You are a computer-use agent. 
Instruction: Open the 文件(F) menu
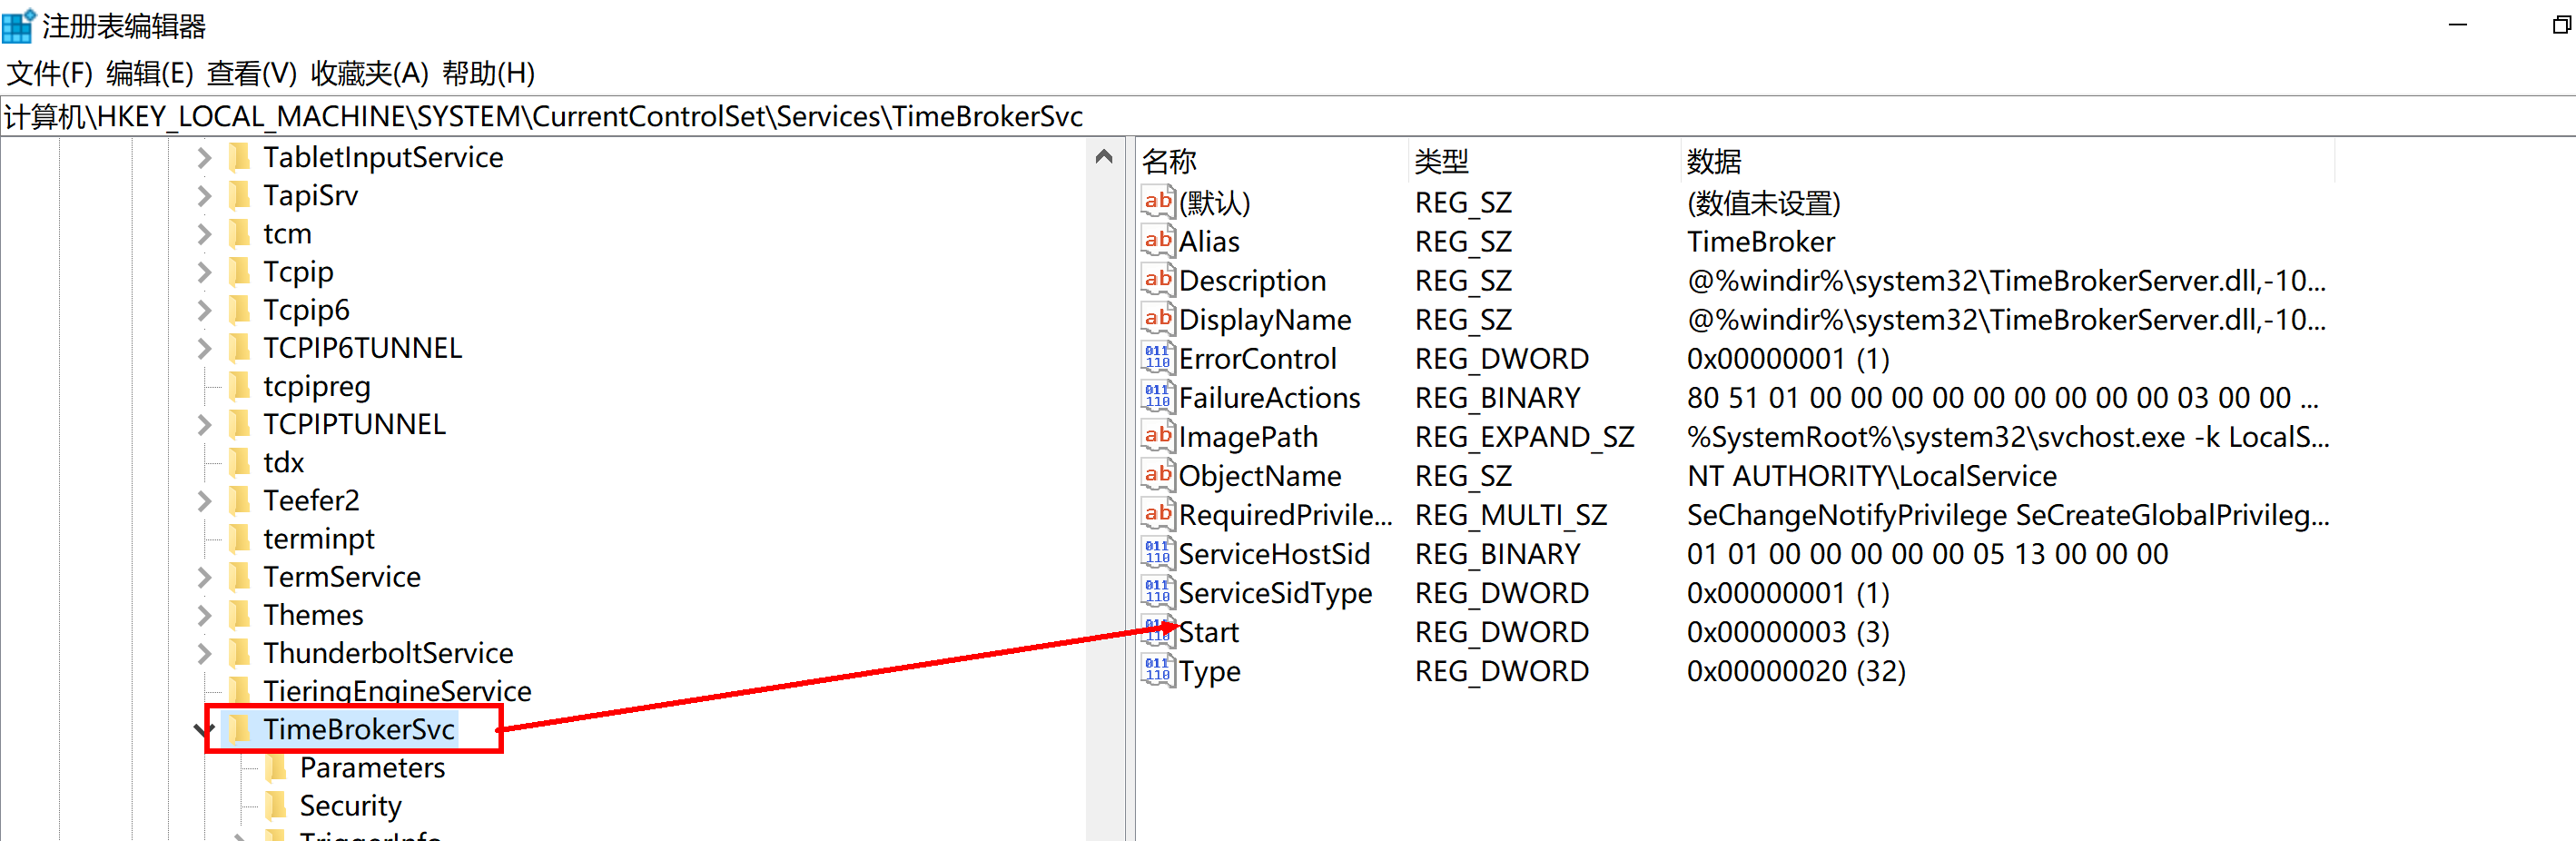tap(49, 73)
